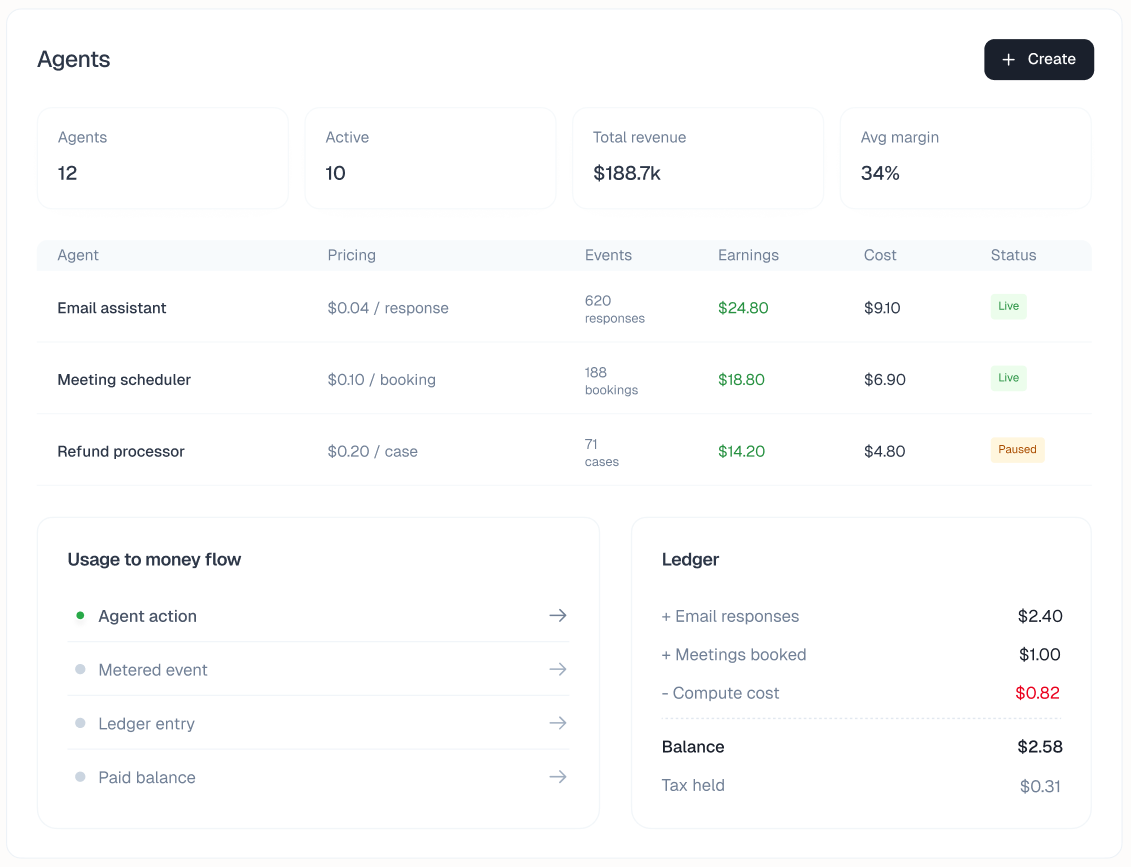1131x867 pixels.
Task: Toggle the Live badge on Email assistant
Action: (1008, 306)
